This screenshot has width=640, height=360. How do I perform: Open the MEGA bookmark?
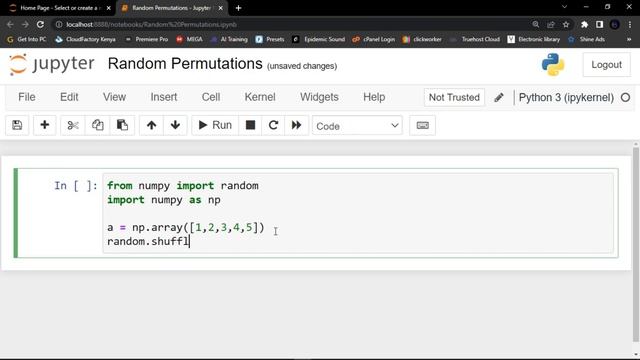click(x=190, y=39)
